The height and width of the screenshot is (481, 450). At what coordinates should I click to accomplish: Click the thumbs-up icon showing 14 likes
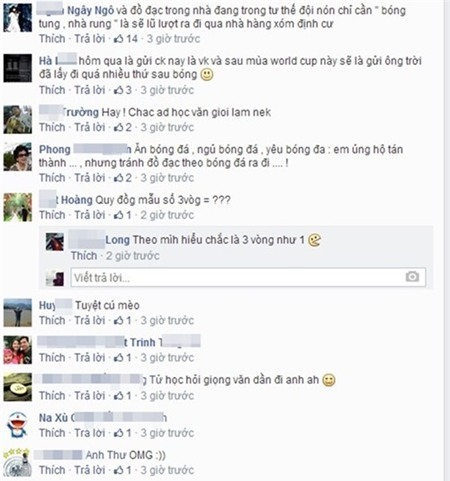coord(118,39)
